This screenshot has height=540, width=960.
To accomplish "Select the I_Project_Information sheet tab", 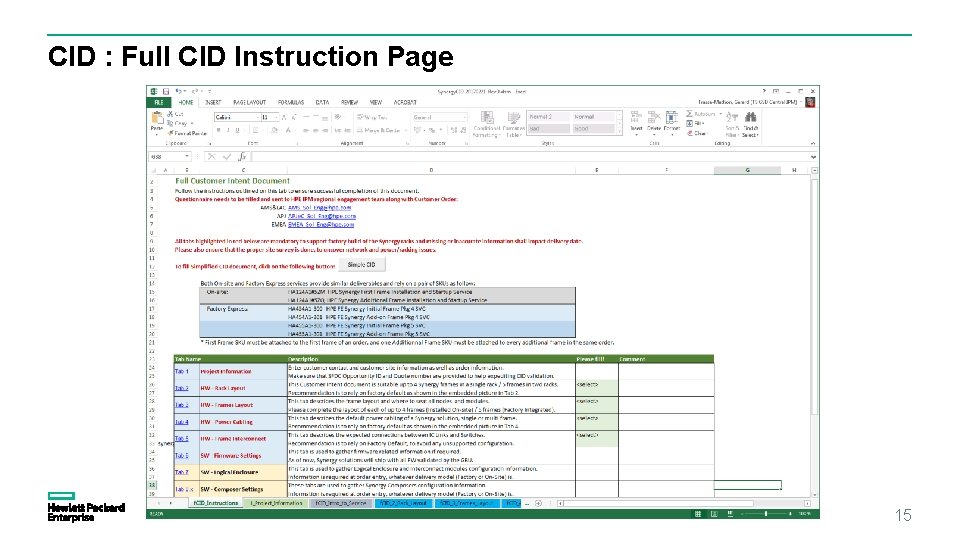I will pos(277,503).
